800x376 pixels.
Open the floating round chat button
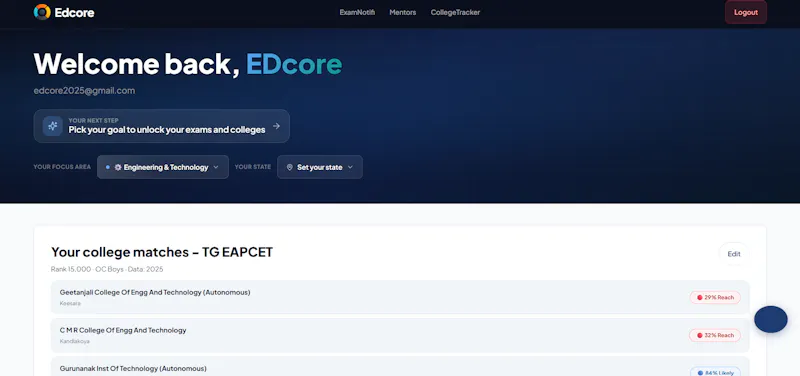click(x=771, y=319)
